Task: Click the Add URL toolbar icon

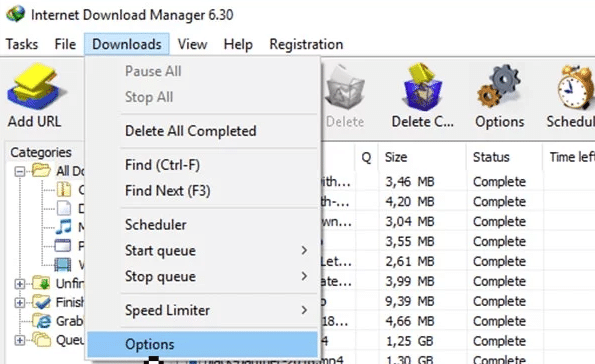Action: 36,87
